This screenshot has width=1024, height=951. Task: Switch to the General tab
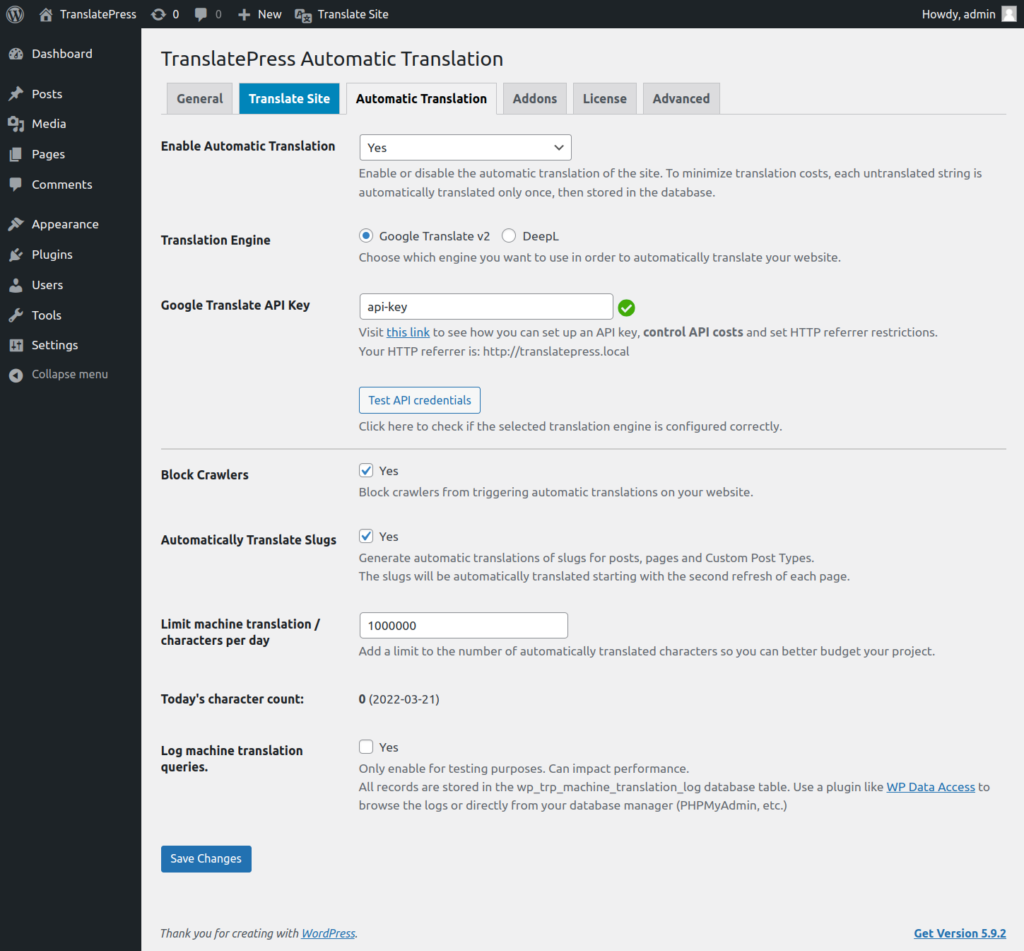click(x=200, y=99)
